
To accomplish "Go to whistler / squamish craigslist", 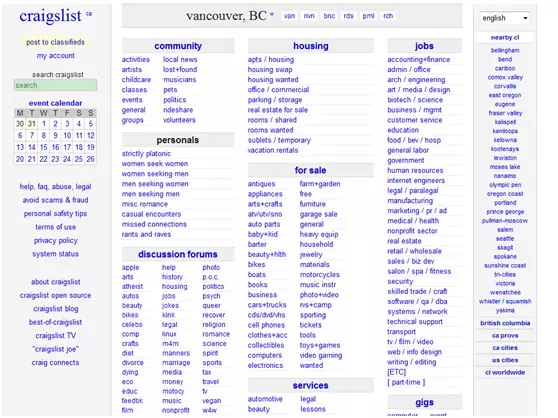I will click(505, 301).
